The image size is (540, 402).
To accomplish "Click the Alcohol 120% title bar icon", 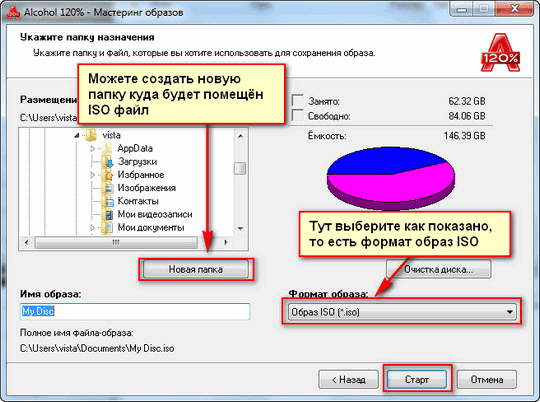I will (13, 13).
